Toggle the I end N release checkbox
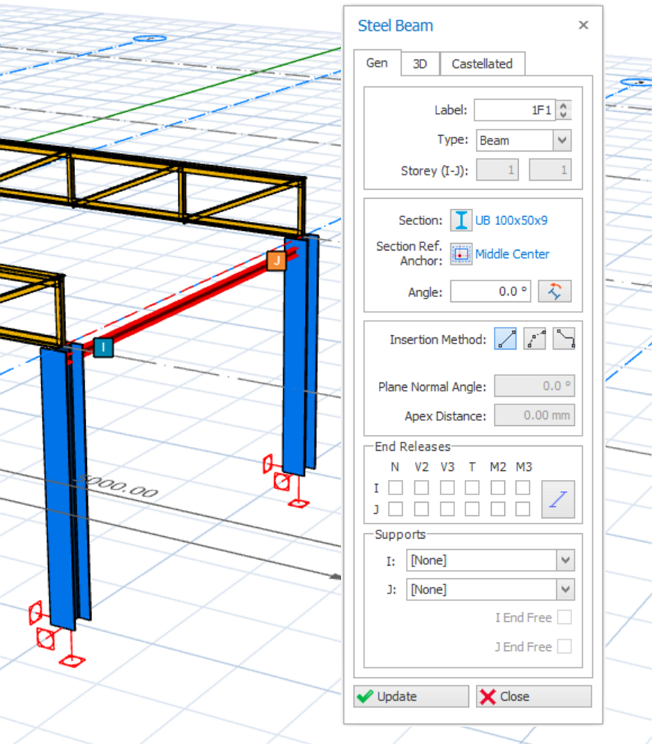Screen dimensions: 652x744 (x=396, y=488)
